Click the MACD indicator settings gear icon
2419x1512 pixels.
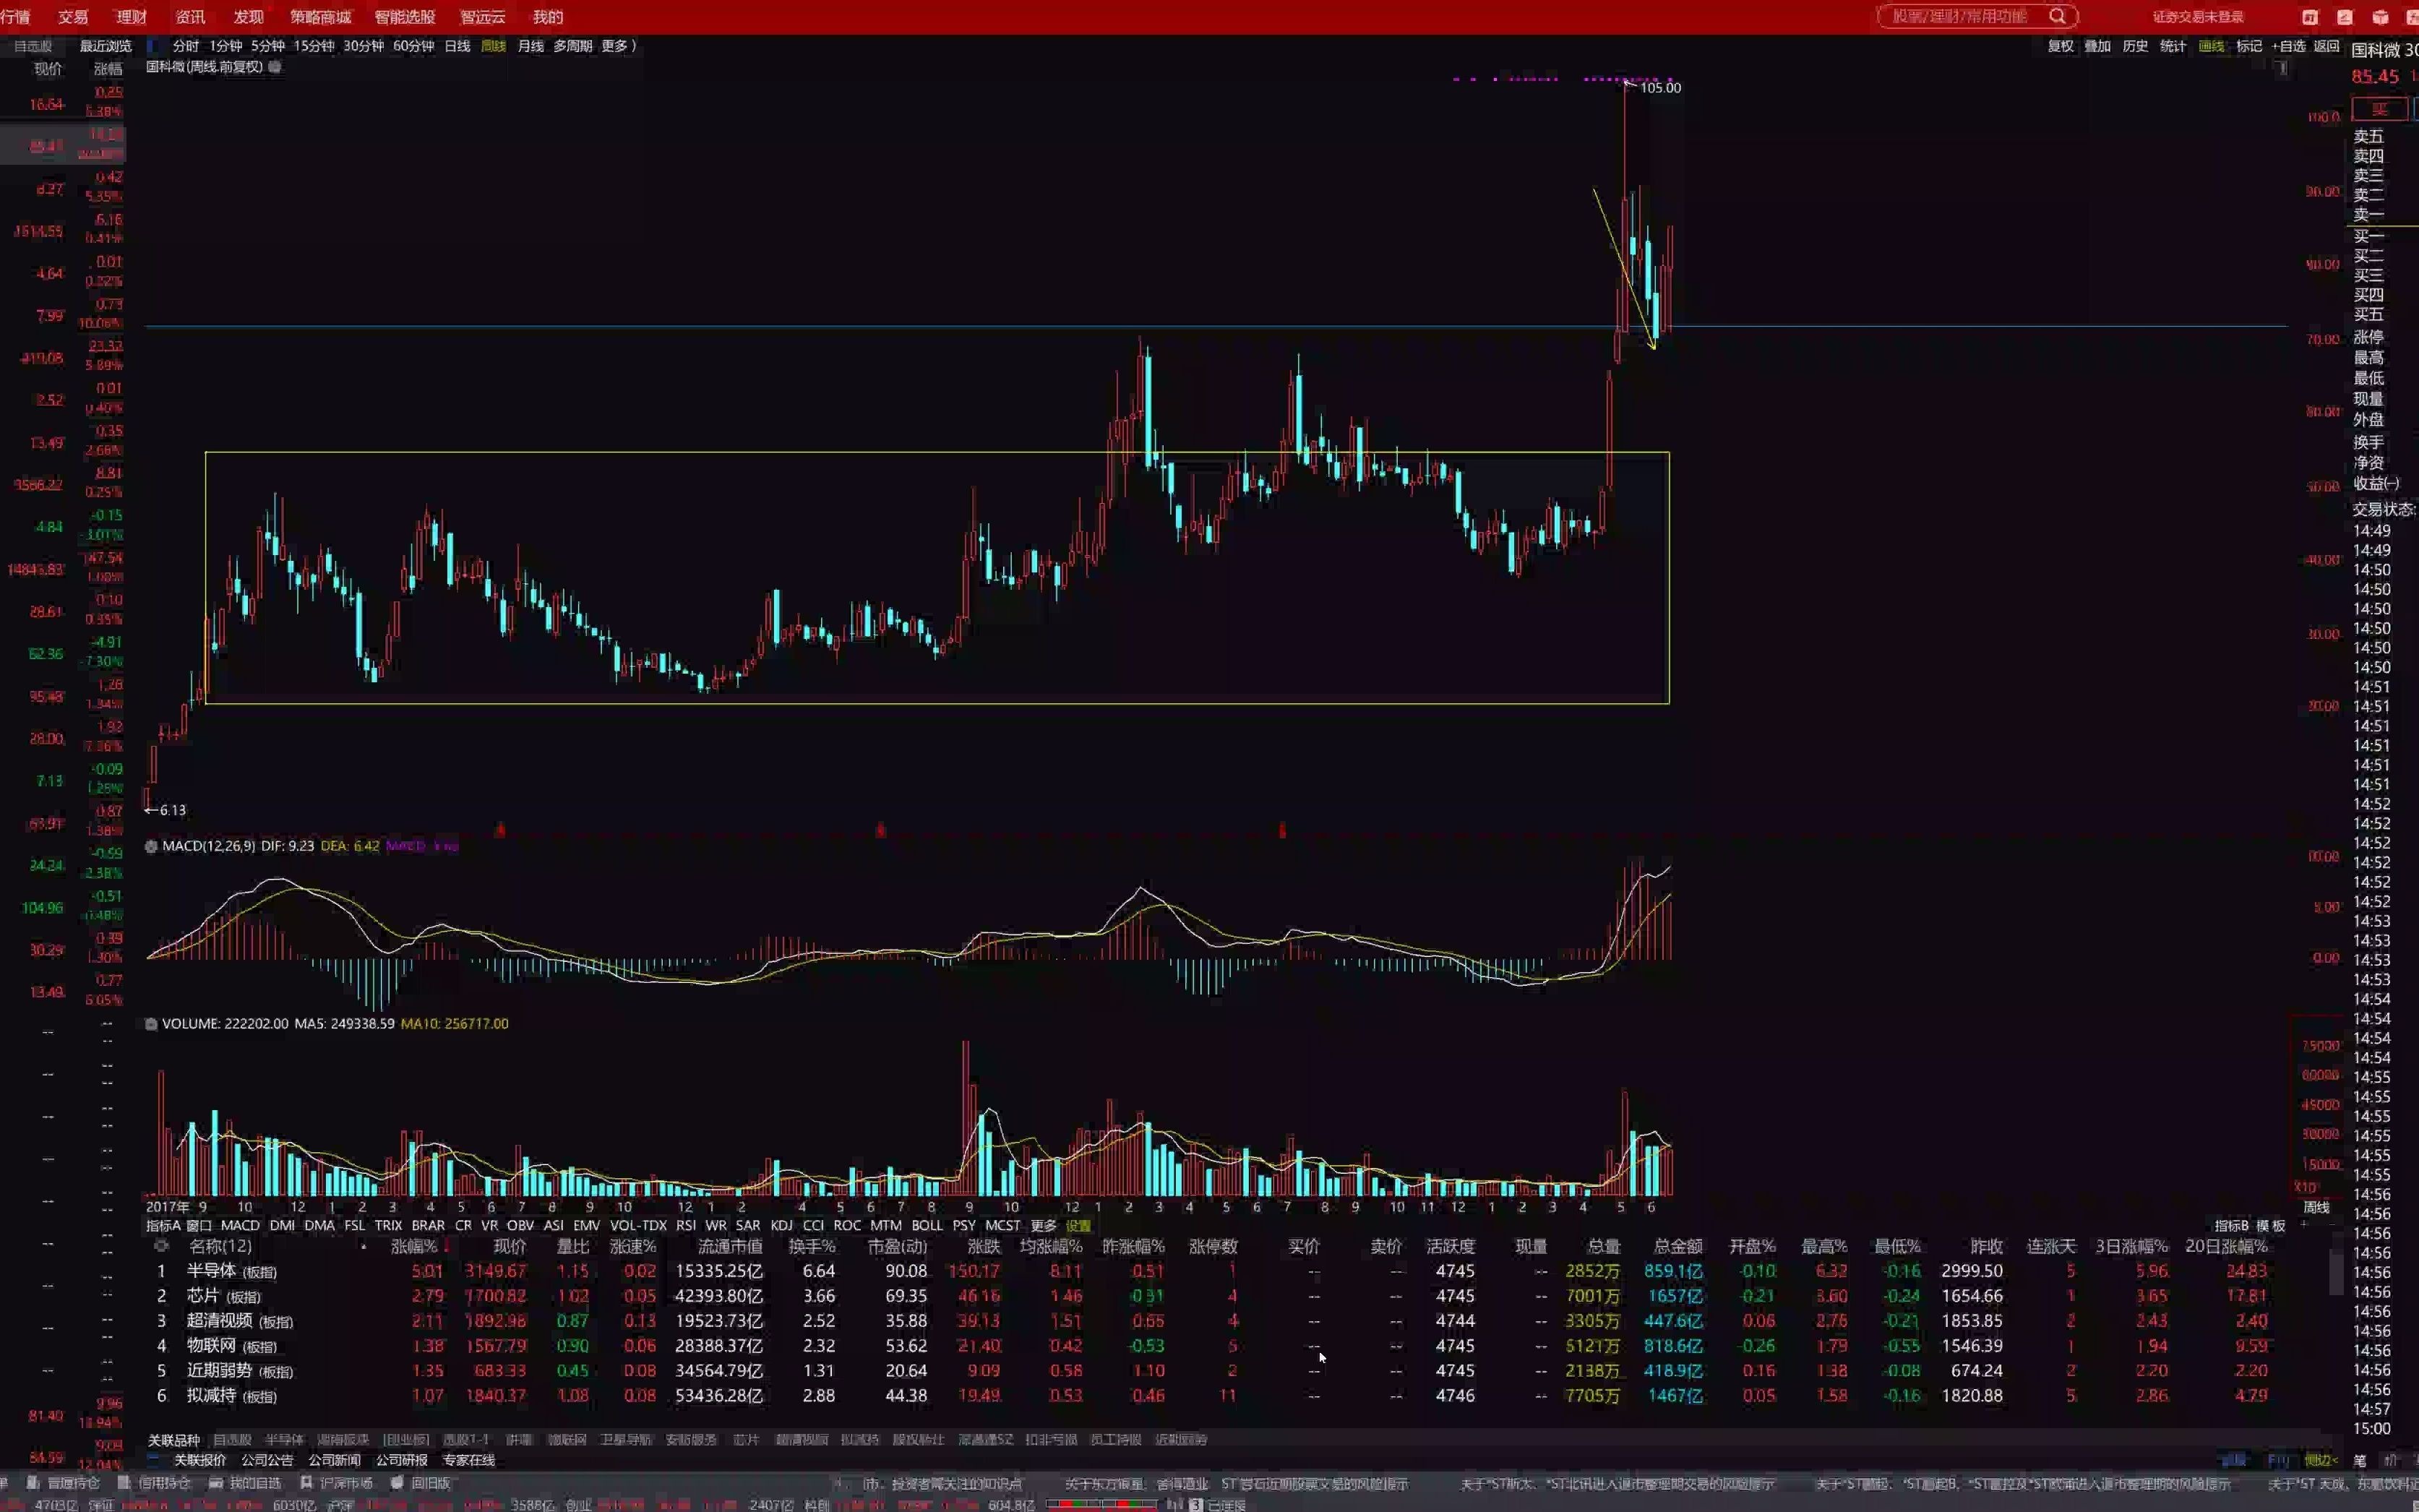click(151, 846)
